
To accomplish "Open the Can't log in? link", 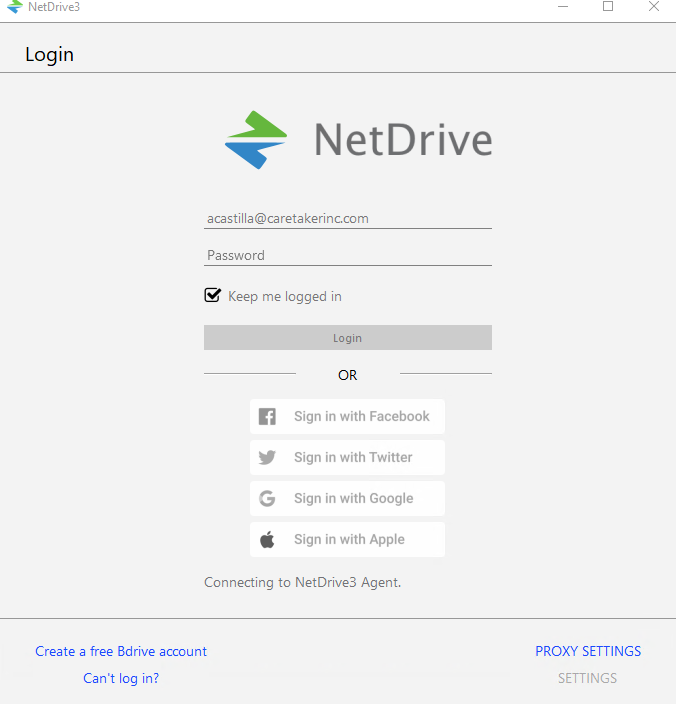I will point(121,678).
